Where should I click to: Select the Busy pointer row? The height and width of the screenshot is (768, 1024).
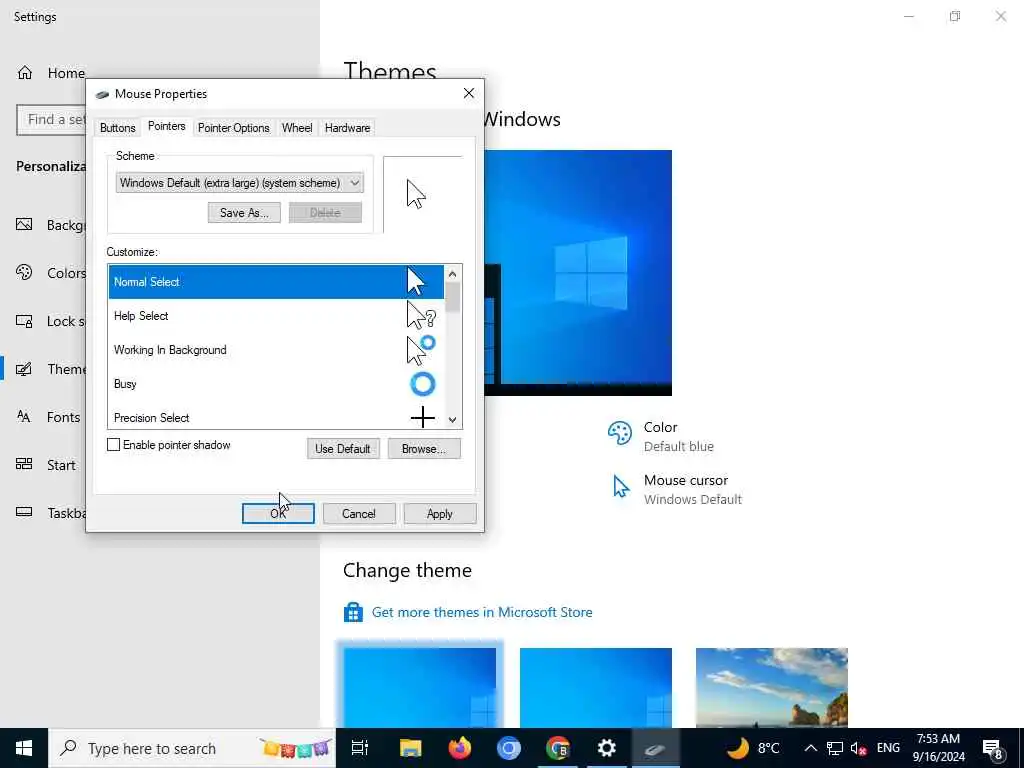(276, 384)
